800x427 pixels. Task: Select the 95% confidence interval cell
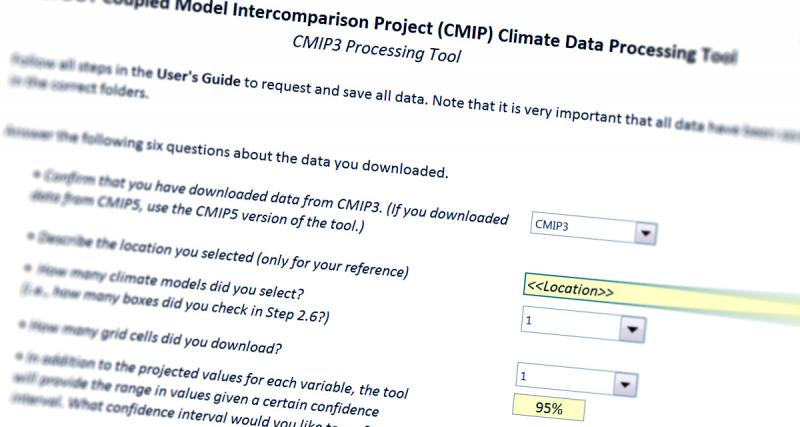tap(548, 407)
